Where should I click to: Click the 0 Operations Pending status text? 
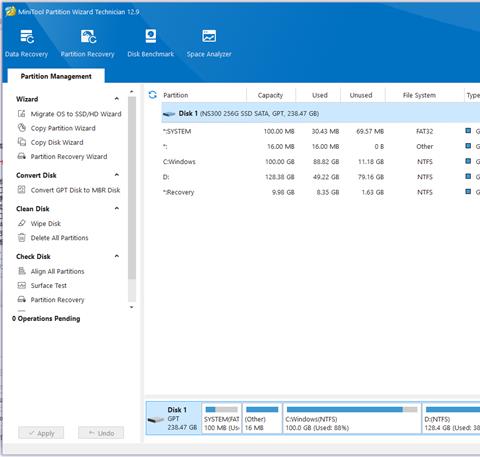point(46,318)
